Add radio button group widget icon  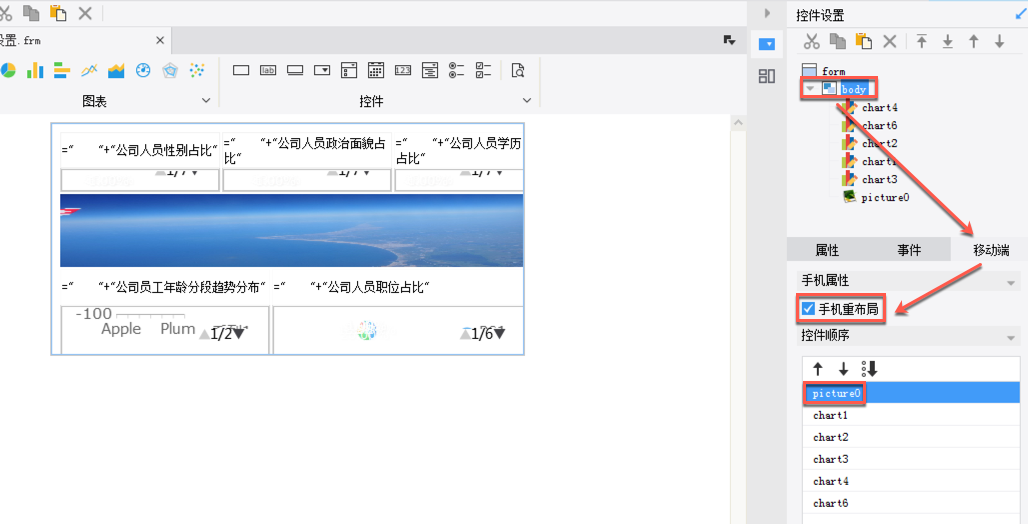pyautogui.click(x=456, y=70)
